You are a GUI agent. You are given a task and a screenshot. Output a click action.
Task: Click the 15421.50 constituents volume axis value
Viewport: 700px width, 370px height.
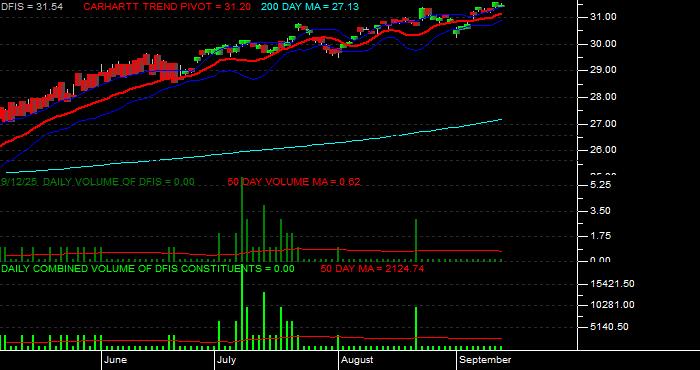tap(613, 284)
